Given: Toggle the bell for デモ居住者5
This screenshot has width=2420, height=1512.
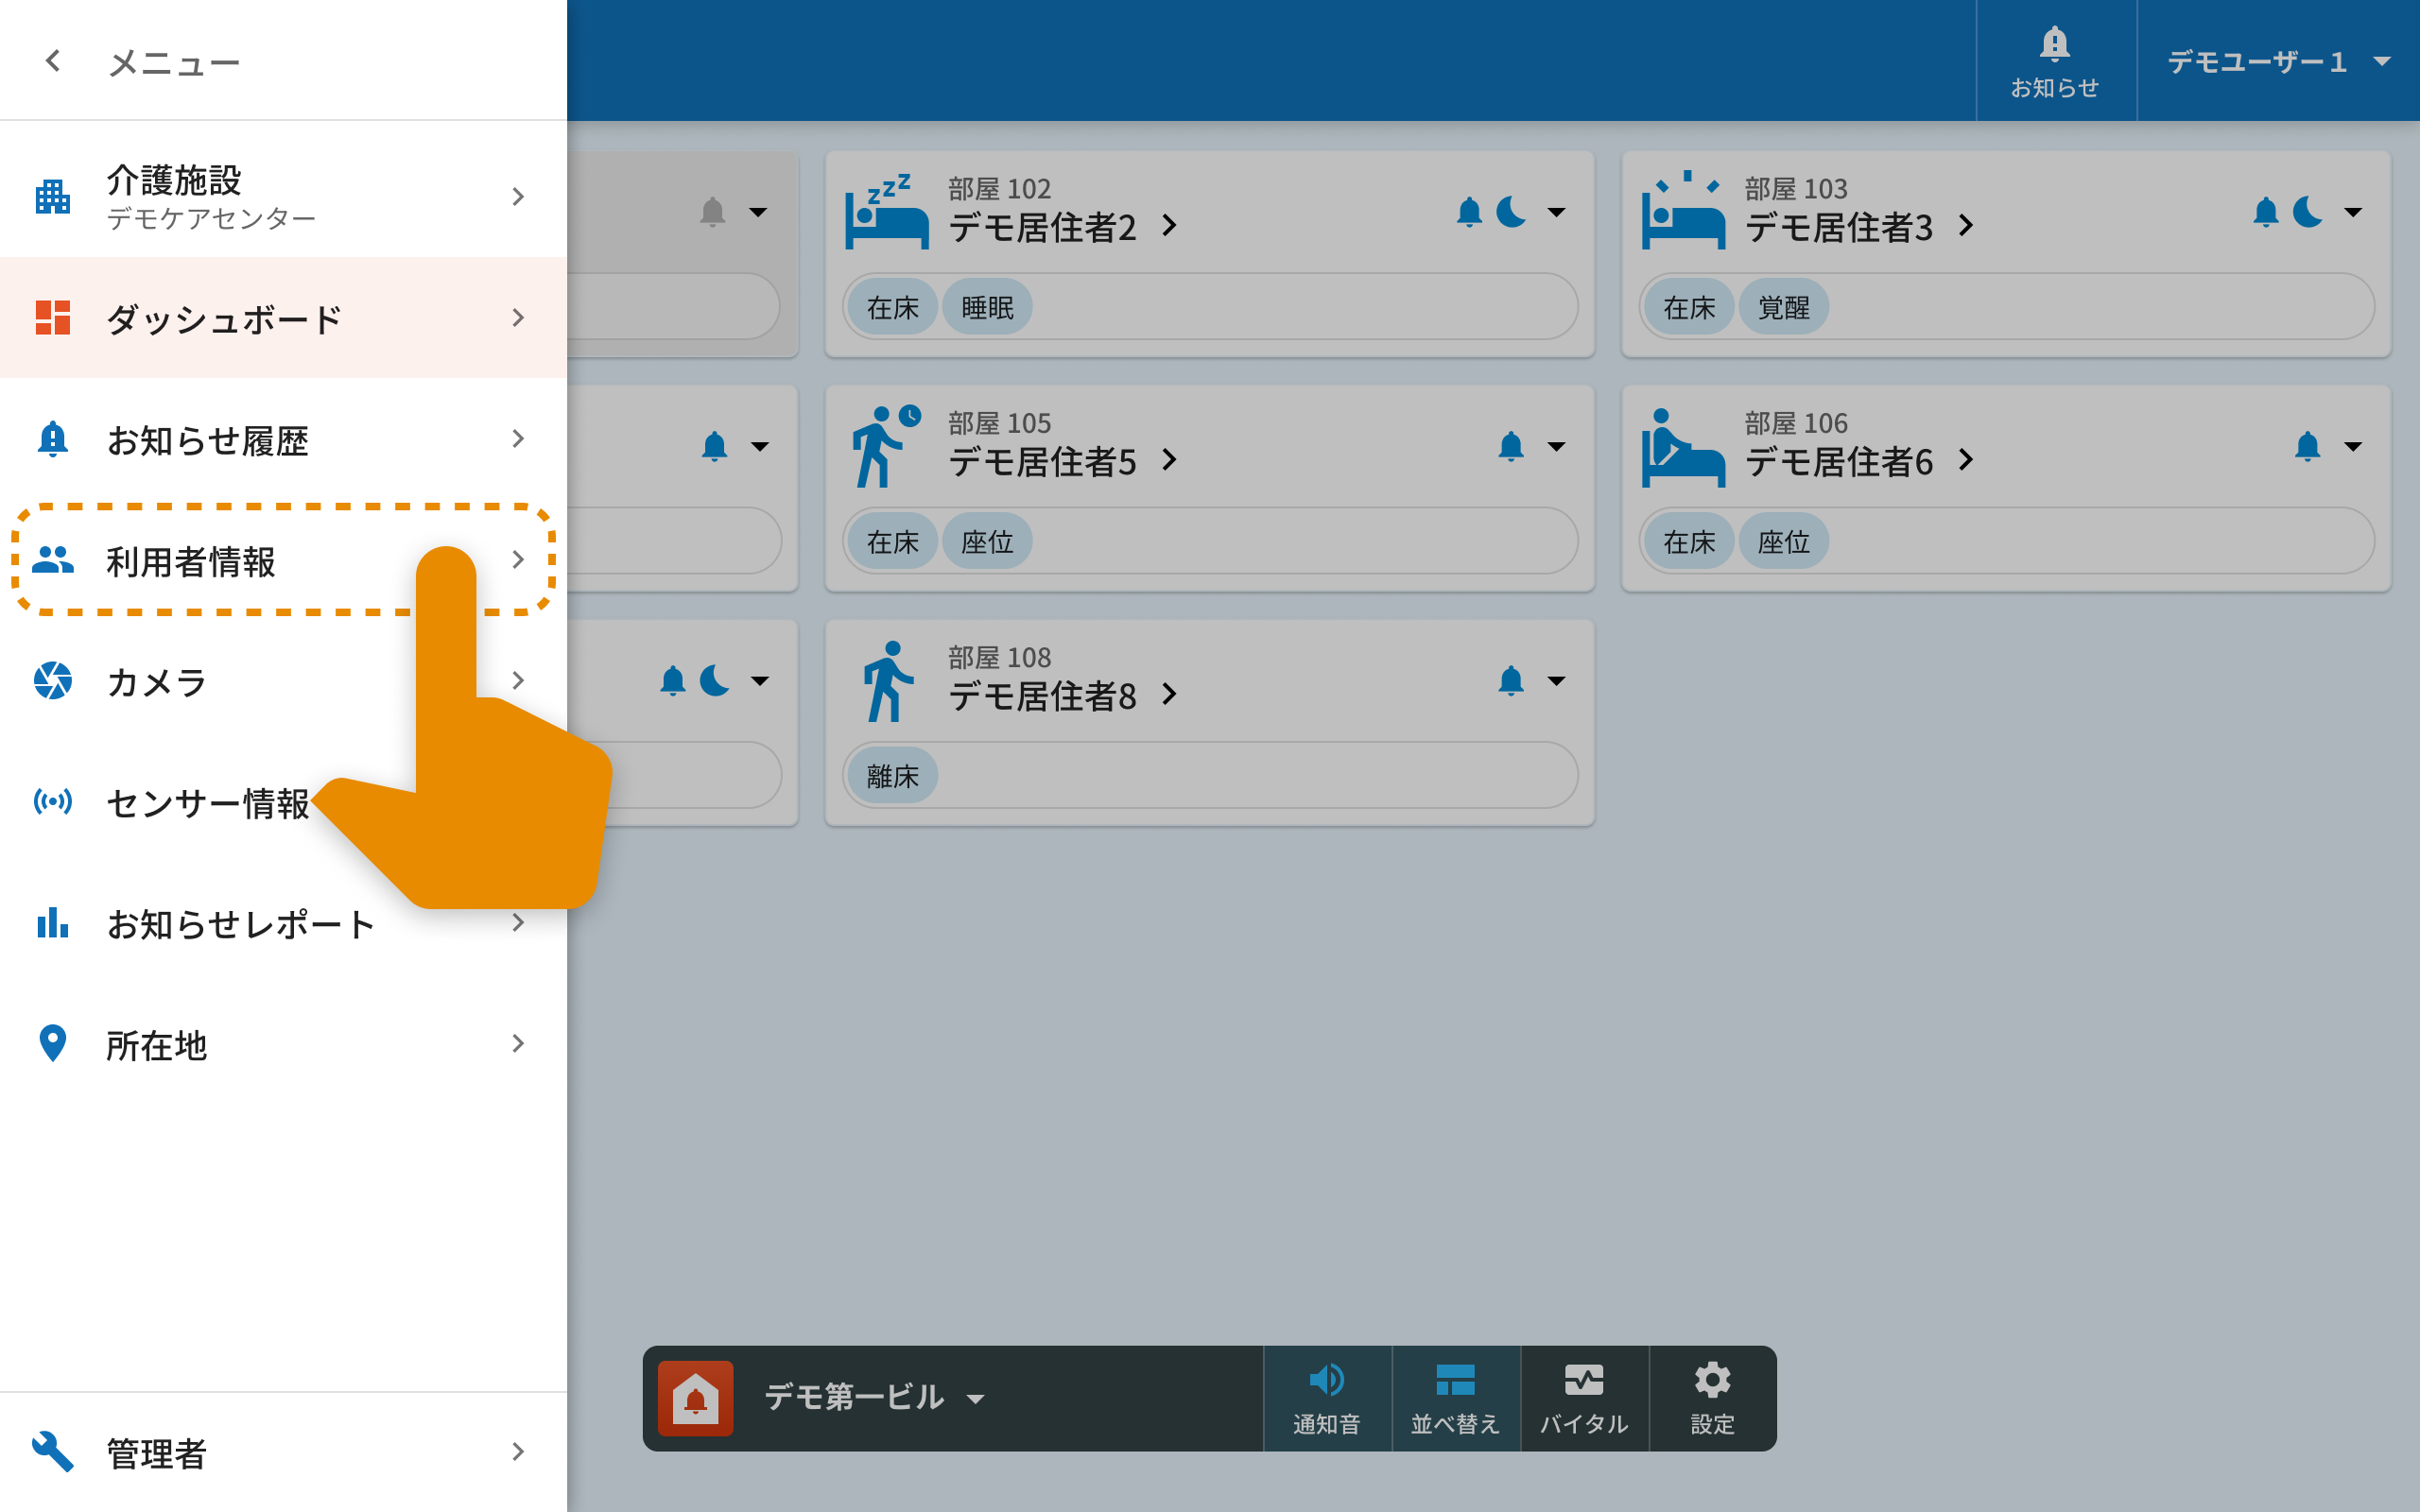Looking at the screenshot, I should 1510,446.
